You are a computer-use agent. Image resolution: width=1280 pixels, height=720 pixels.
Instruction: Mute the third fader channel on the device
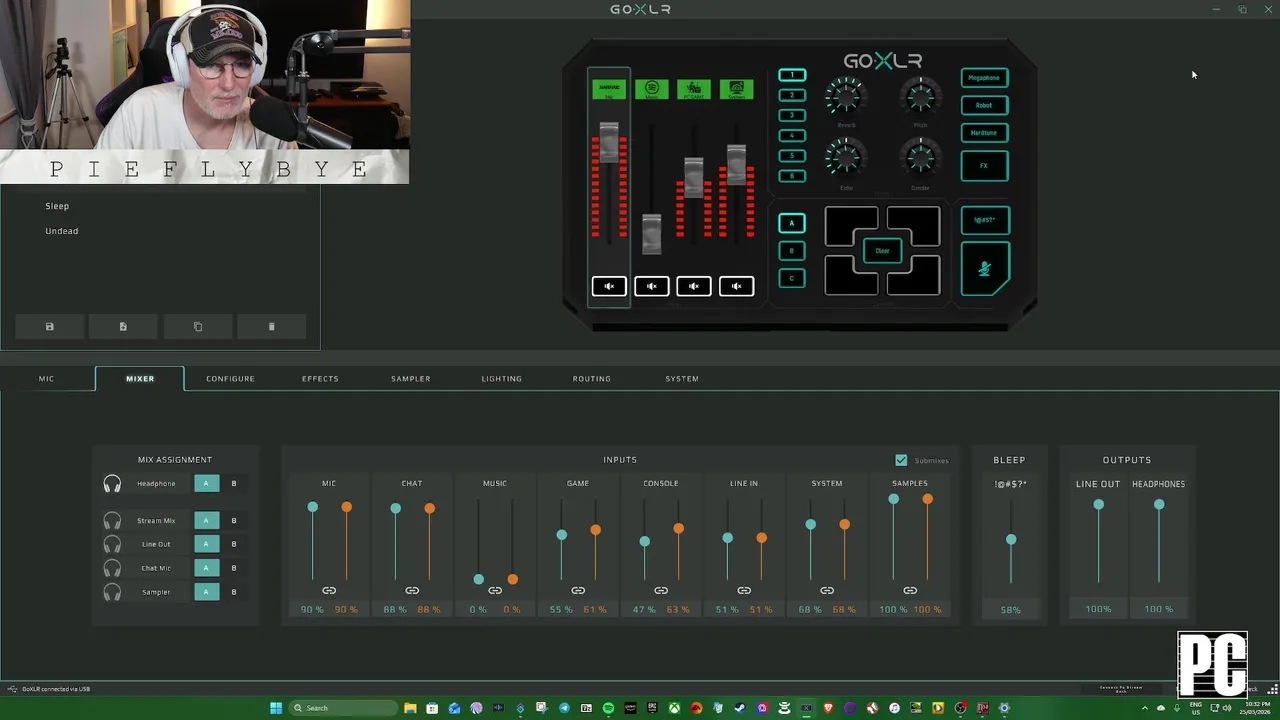(694, 287)
